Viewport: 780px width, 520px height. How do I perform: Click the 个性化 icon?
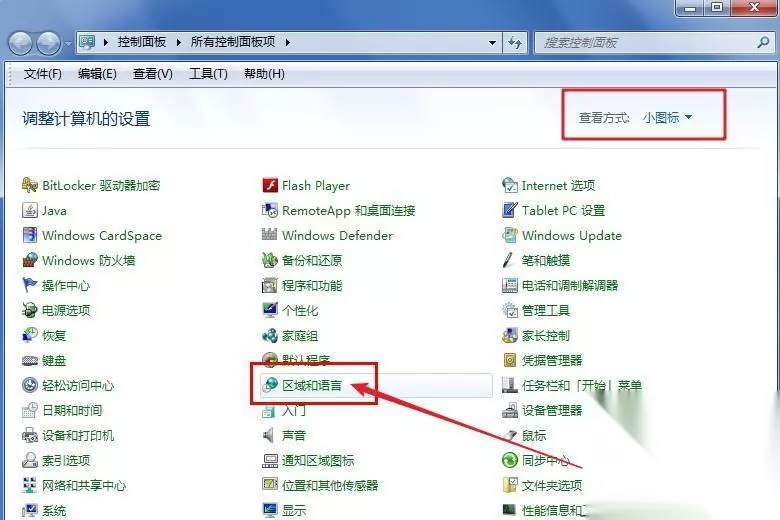(270, 310)
